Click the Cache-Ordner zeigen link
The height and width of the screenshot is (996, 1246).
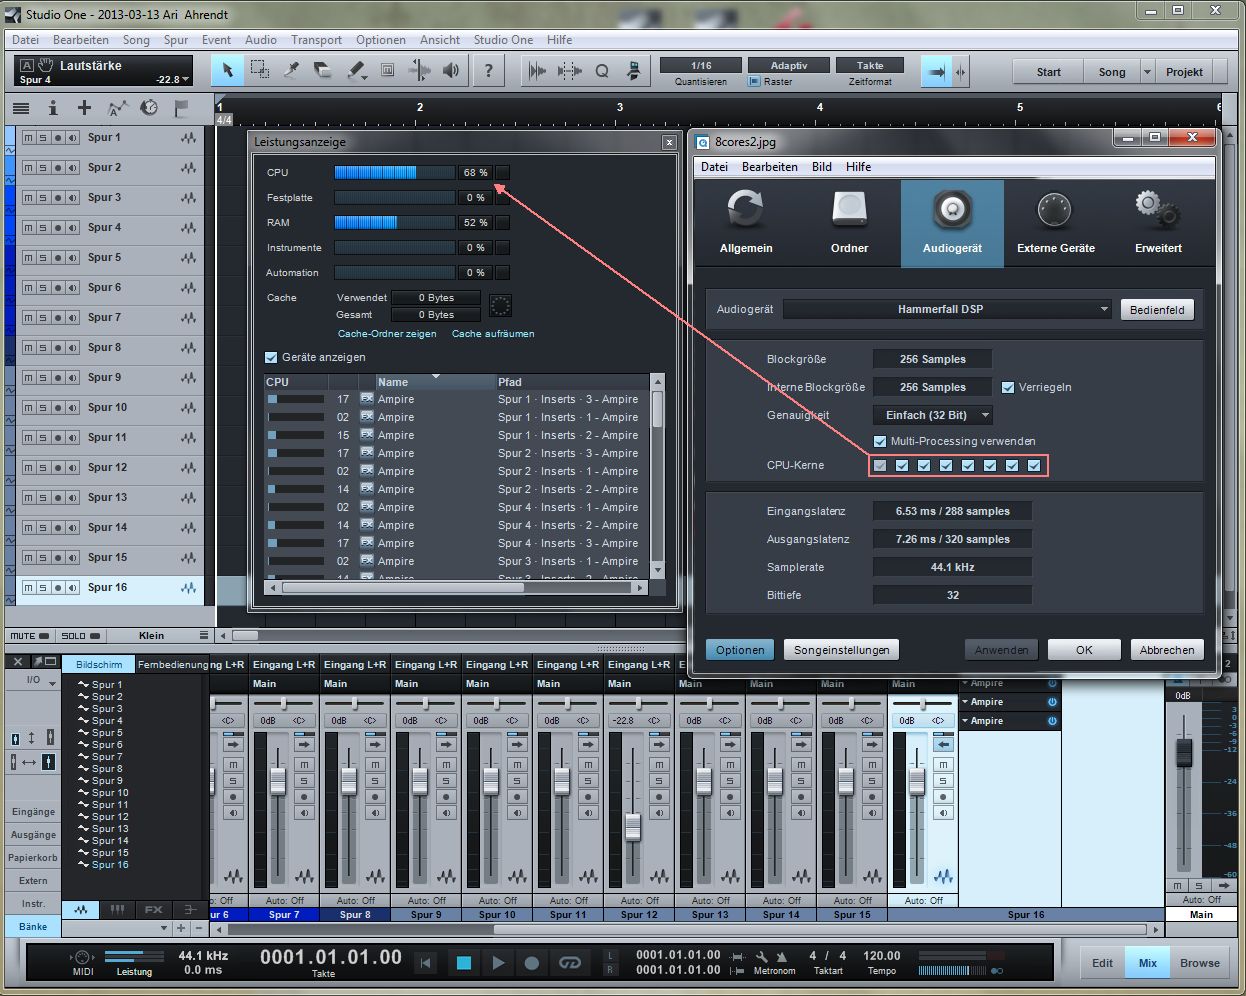(387, 333)
